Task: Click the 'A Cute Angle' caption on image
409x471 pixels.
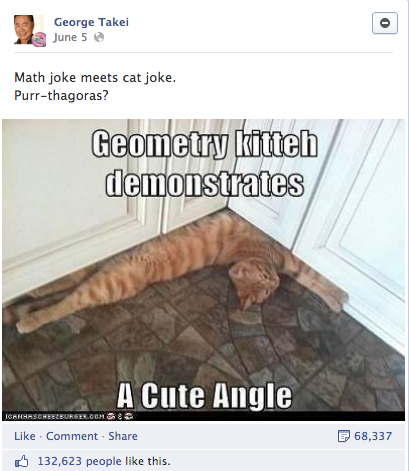Action: coord(204,395)
